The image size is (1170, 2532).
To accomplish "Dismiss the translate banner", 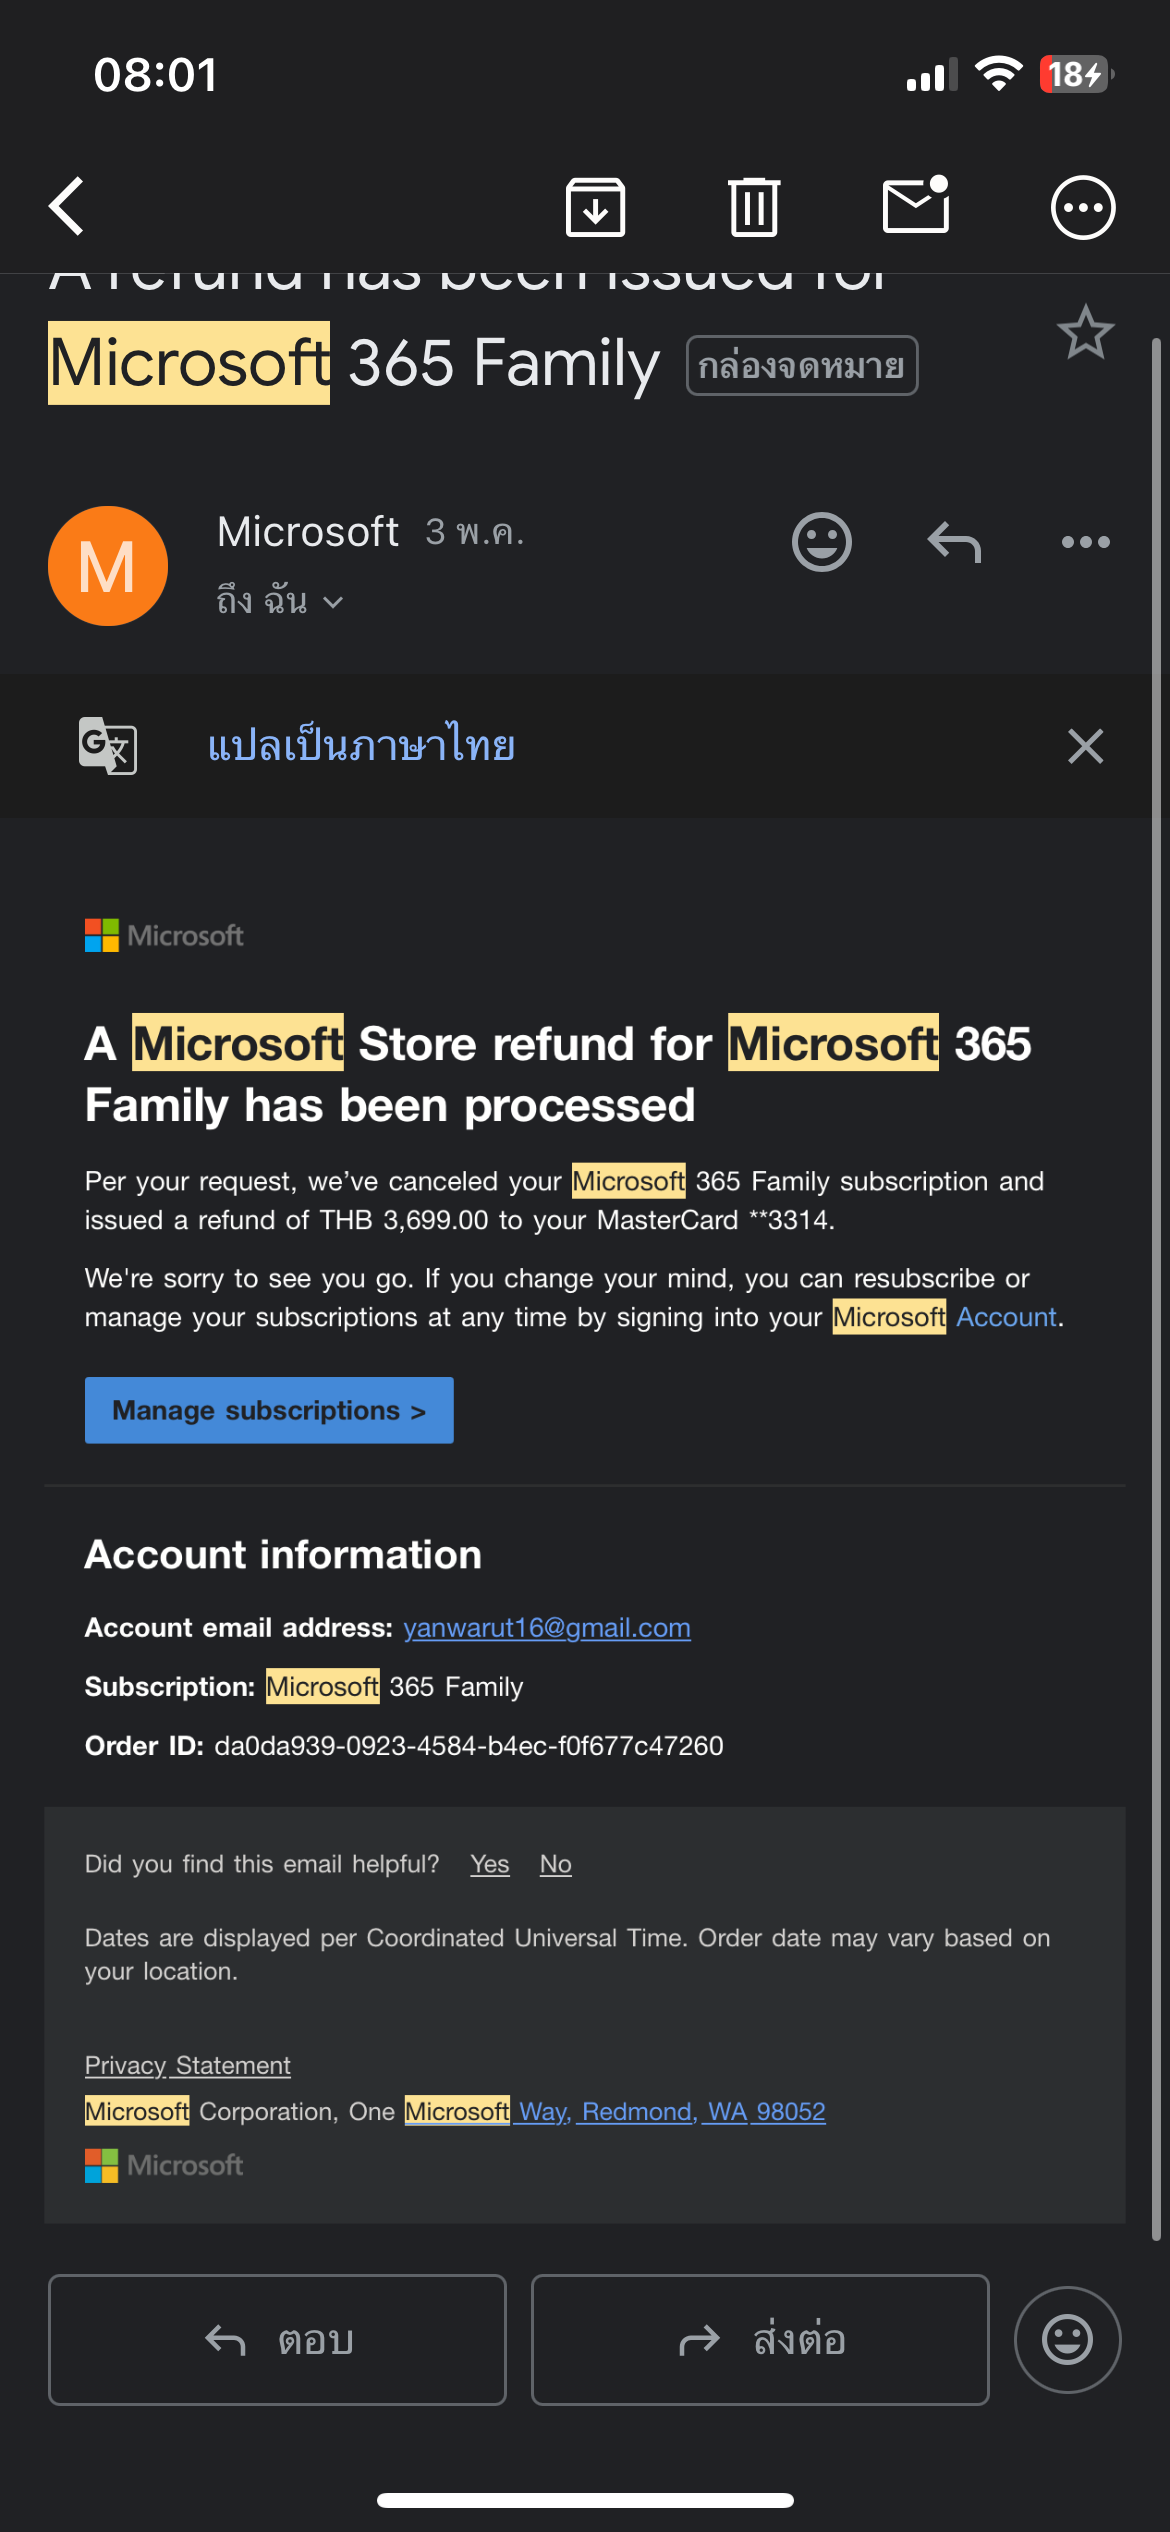I will (1085, 746).
